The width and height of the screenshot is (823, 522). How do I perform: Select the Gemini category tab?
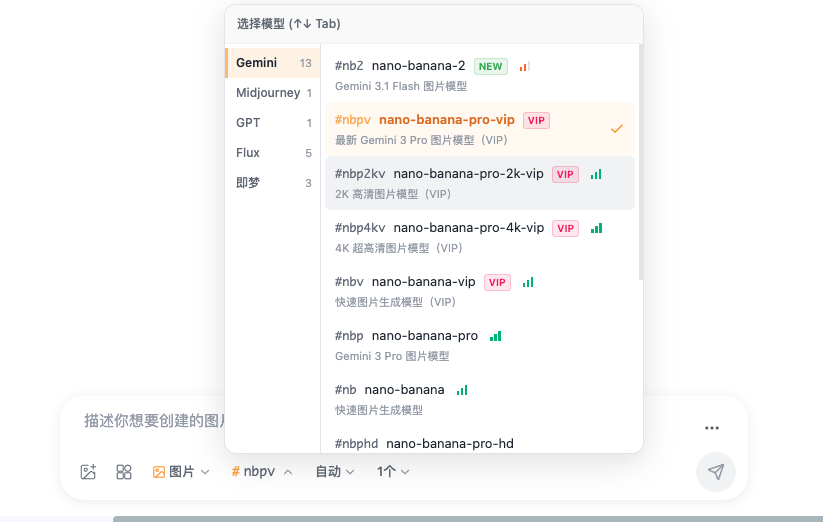coord(273,63)
